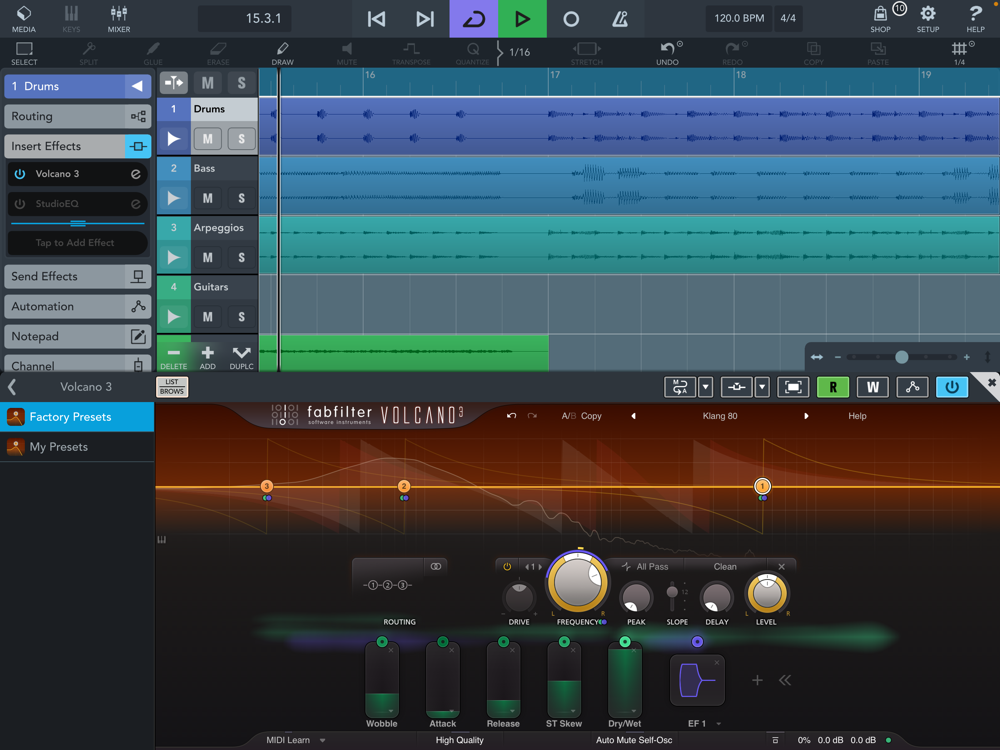Click Tap to Add Effect

click(x=76, y=243)
